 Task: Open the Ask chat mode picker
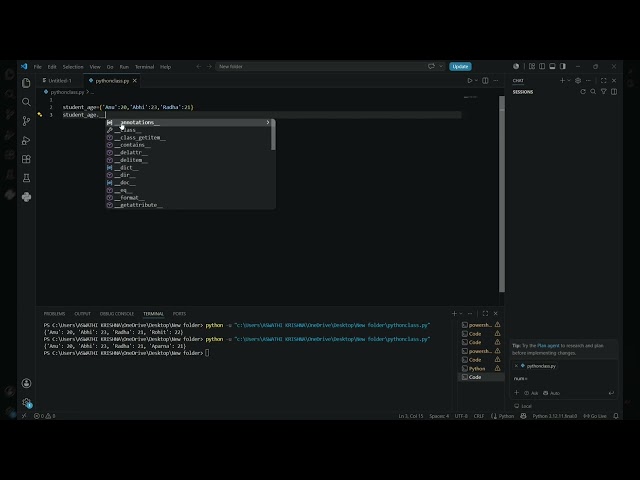[531, 393]
